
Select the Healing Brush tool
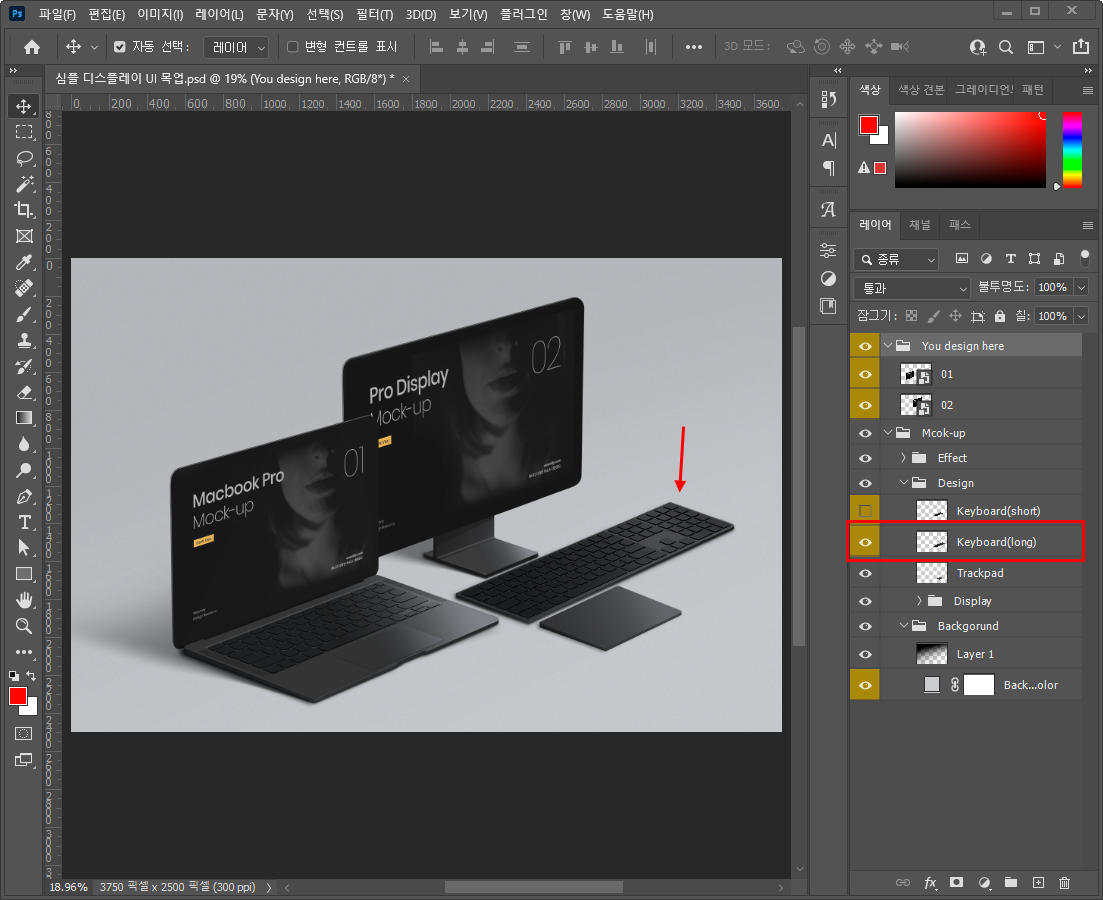[24, 288]
